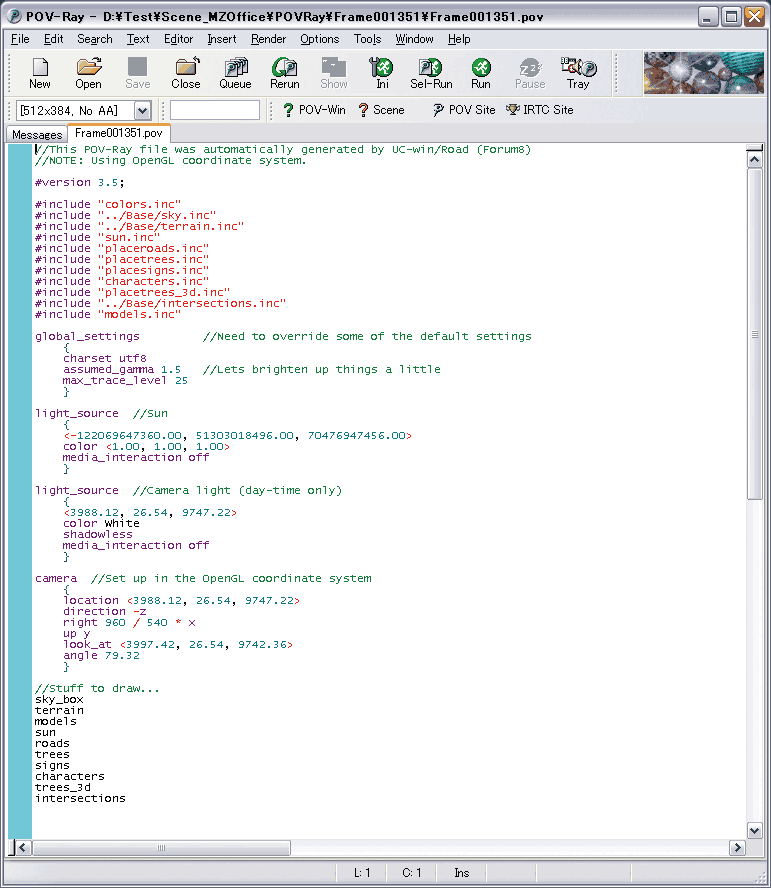Open the Editor menu
Image resolution: width=771 pixels, height=888 pixels.
(178, 39)
